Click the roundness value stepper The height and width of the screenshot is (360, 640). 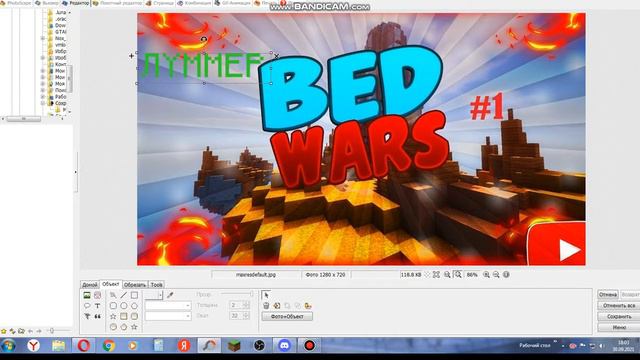(246, 316)
